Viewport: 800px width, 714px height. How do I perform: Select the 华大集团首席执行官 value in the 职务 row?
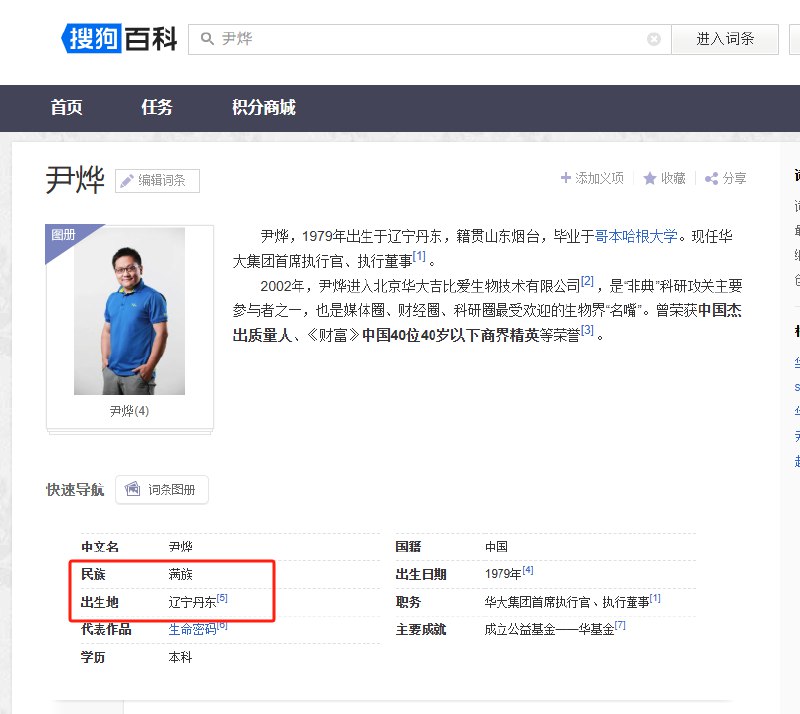(537, 602)
